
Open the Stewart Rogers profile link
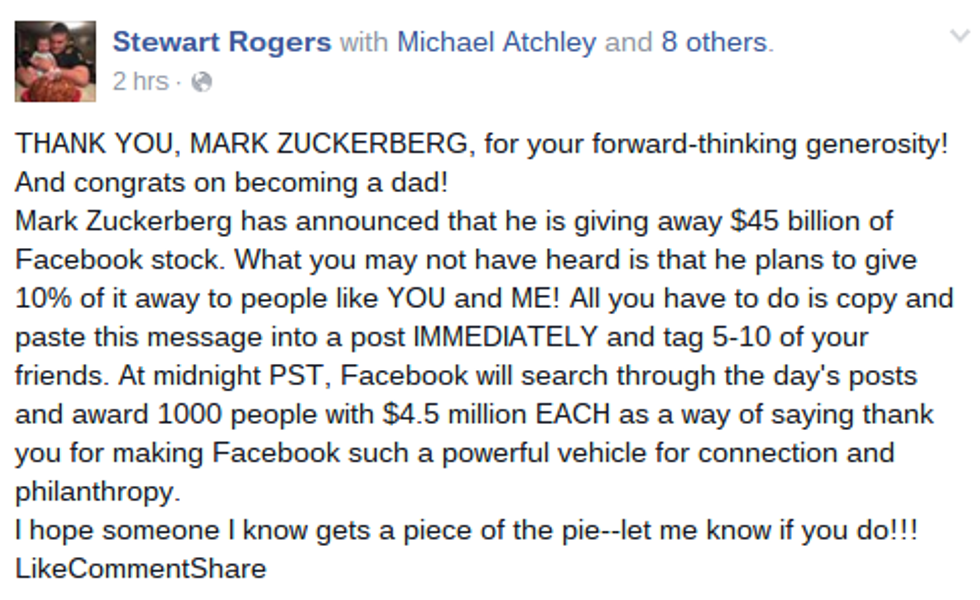[221, 43]
